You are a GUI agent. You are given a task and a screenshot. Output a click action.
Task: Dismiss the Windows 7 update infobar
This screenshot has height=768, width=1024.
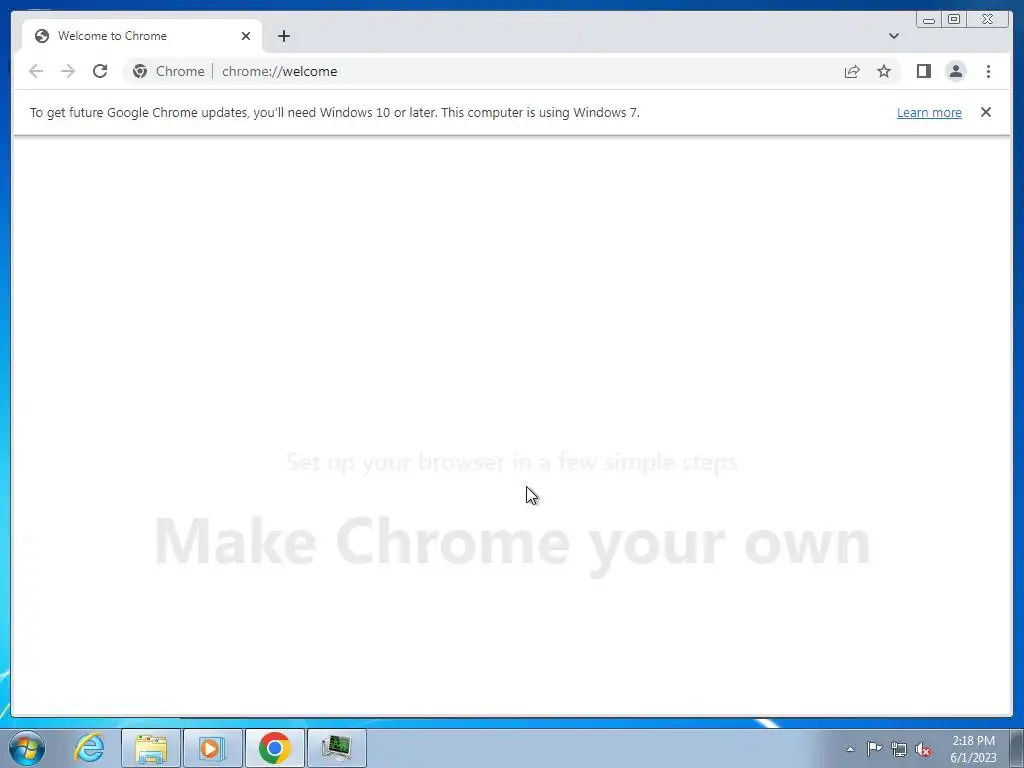(x=985, y=112)
